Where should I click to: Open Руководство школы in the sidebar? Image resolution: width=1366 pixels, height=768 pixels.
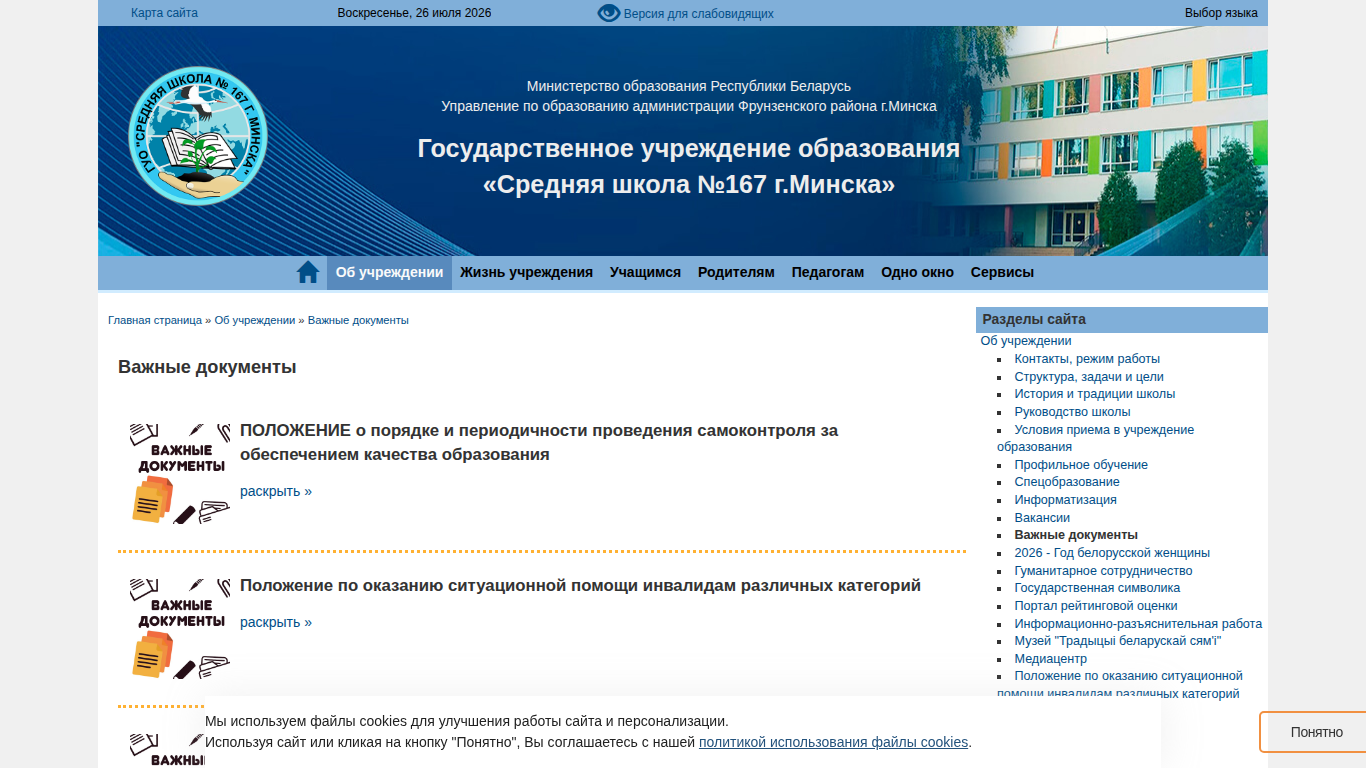(1072, 412)
